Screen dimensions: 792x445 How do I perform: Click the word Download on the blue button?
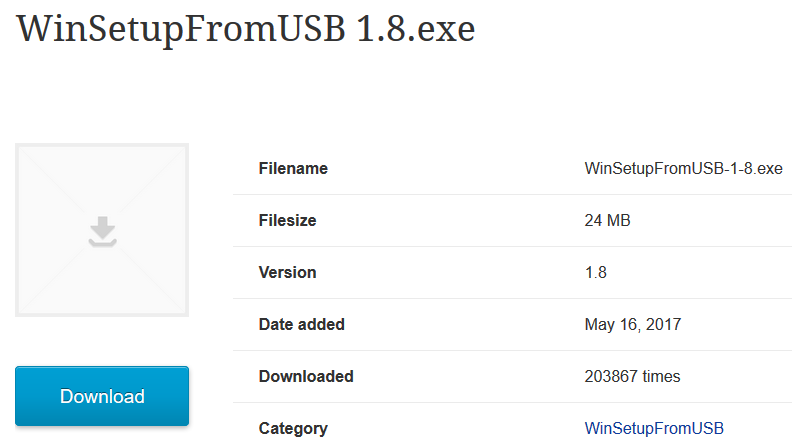coord(102,397)
